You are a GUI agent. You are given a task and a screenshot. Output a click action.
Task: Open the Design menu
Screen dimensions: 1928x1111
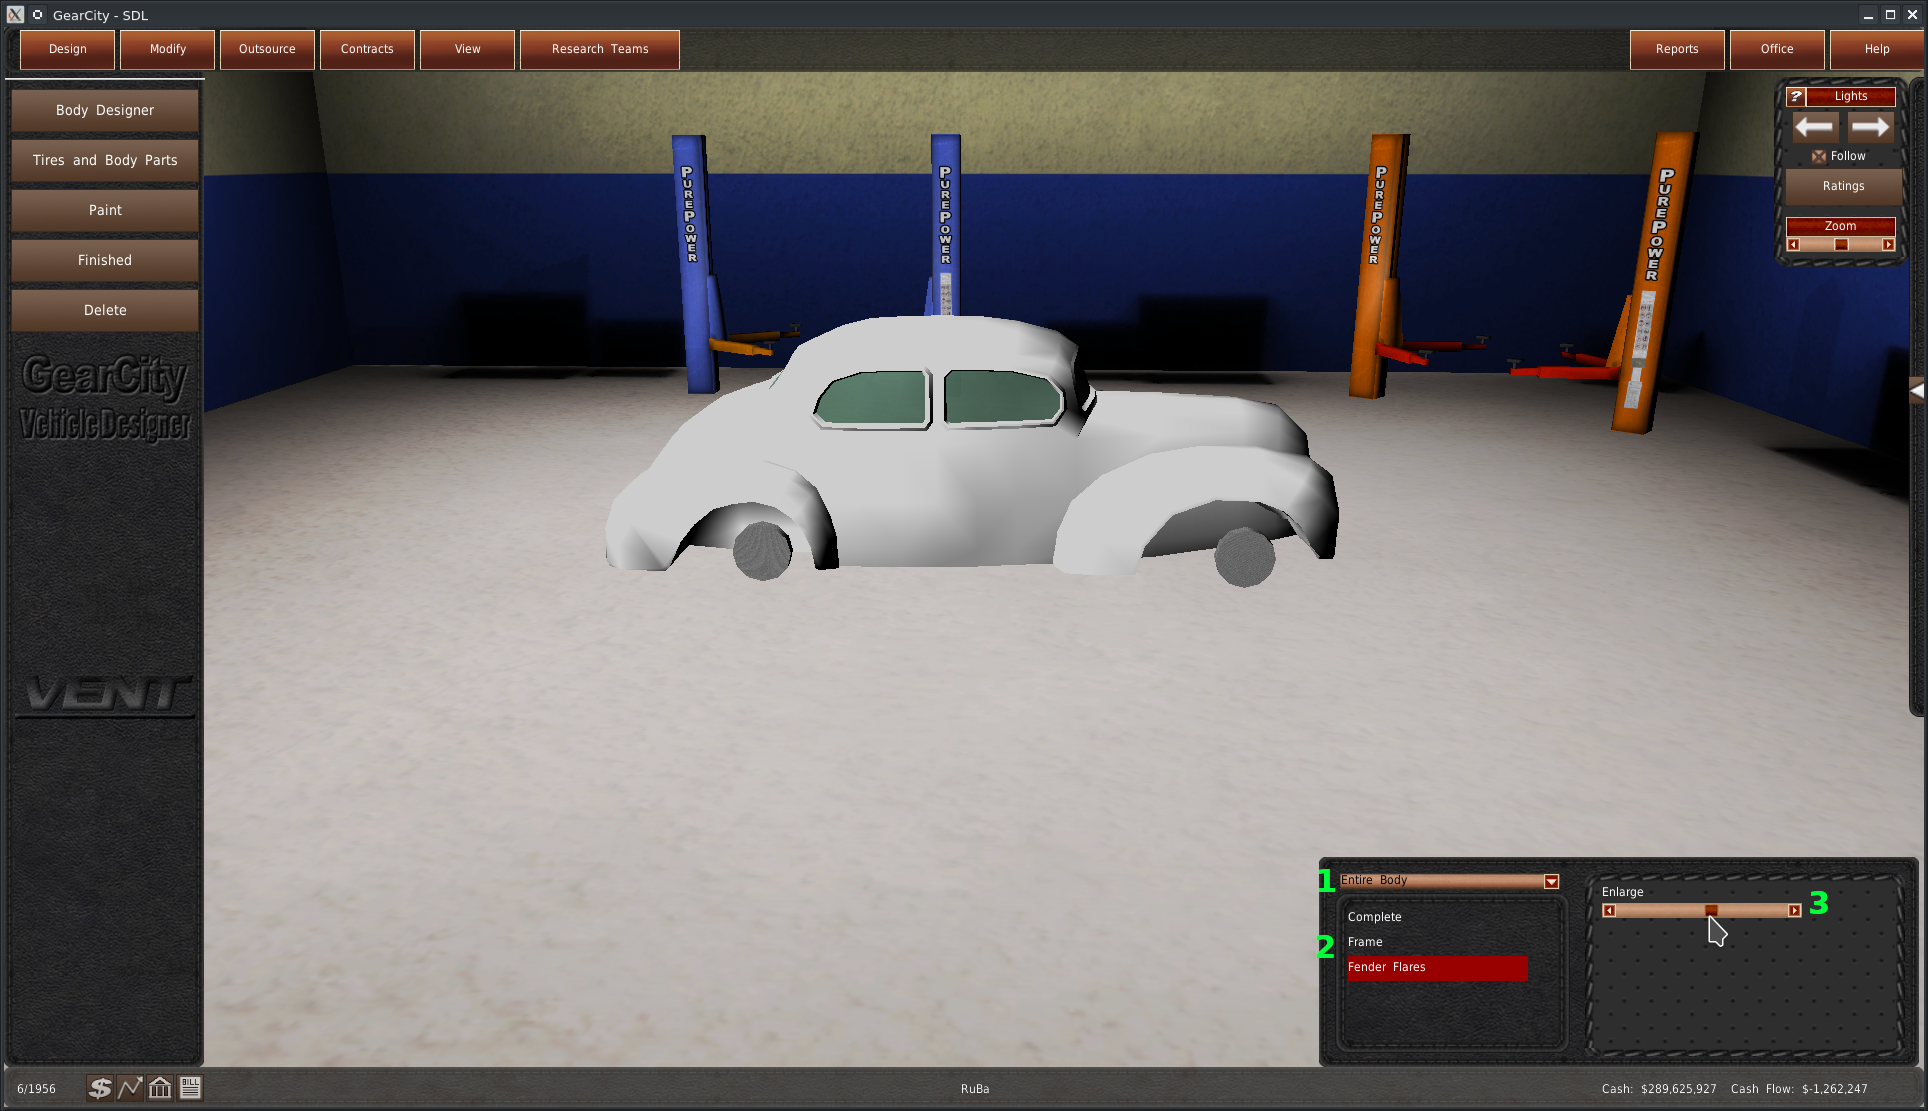(67, 49)
